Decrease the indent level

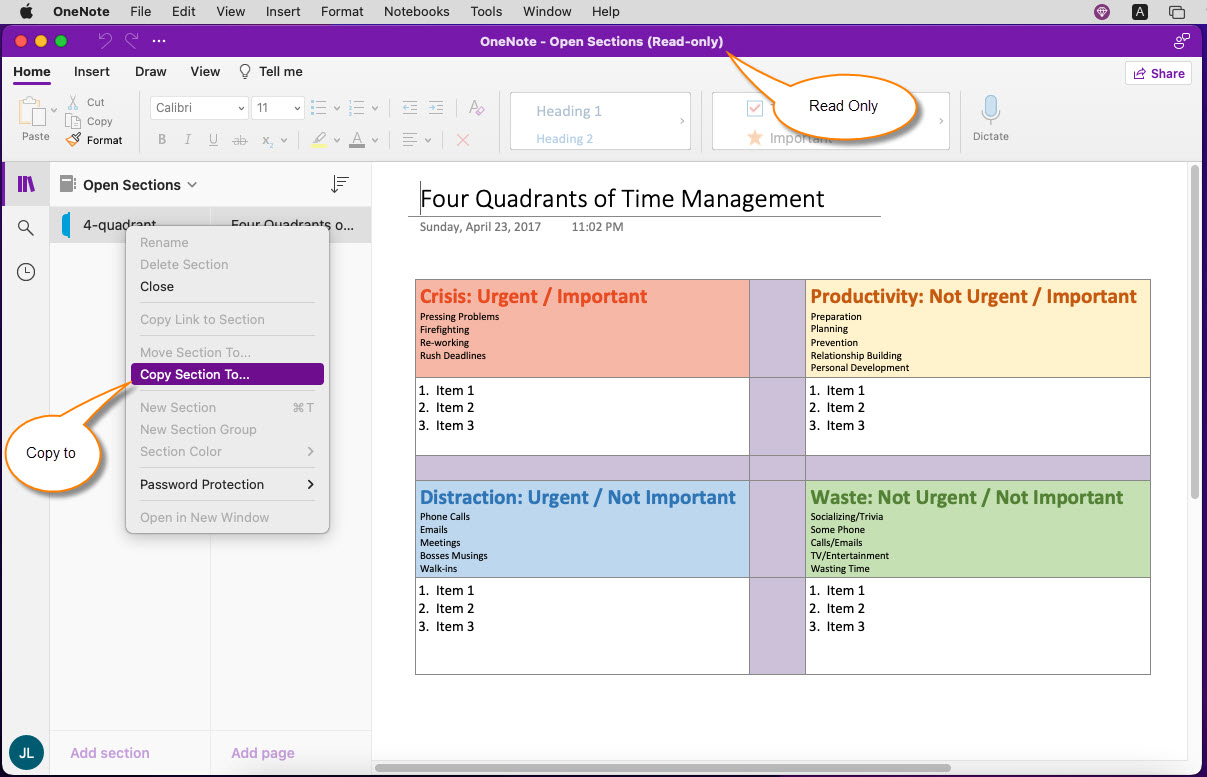tap(409, 108)
